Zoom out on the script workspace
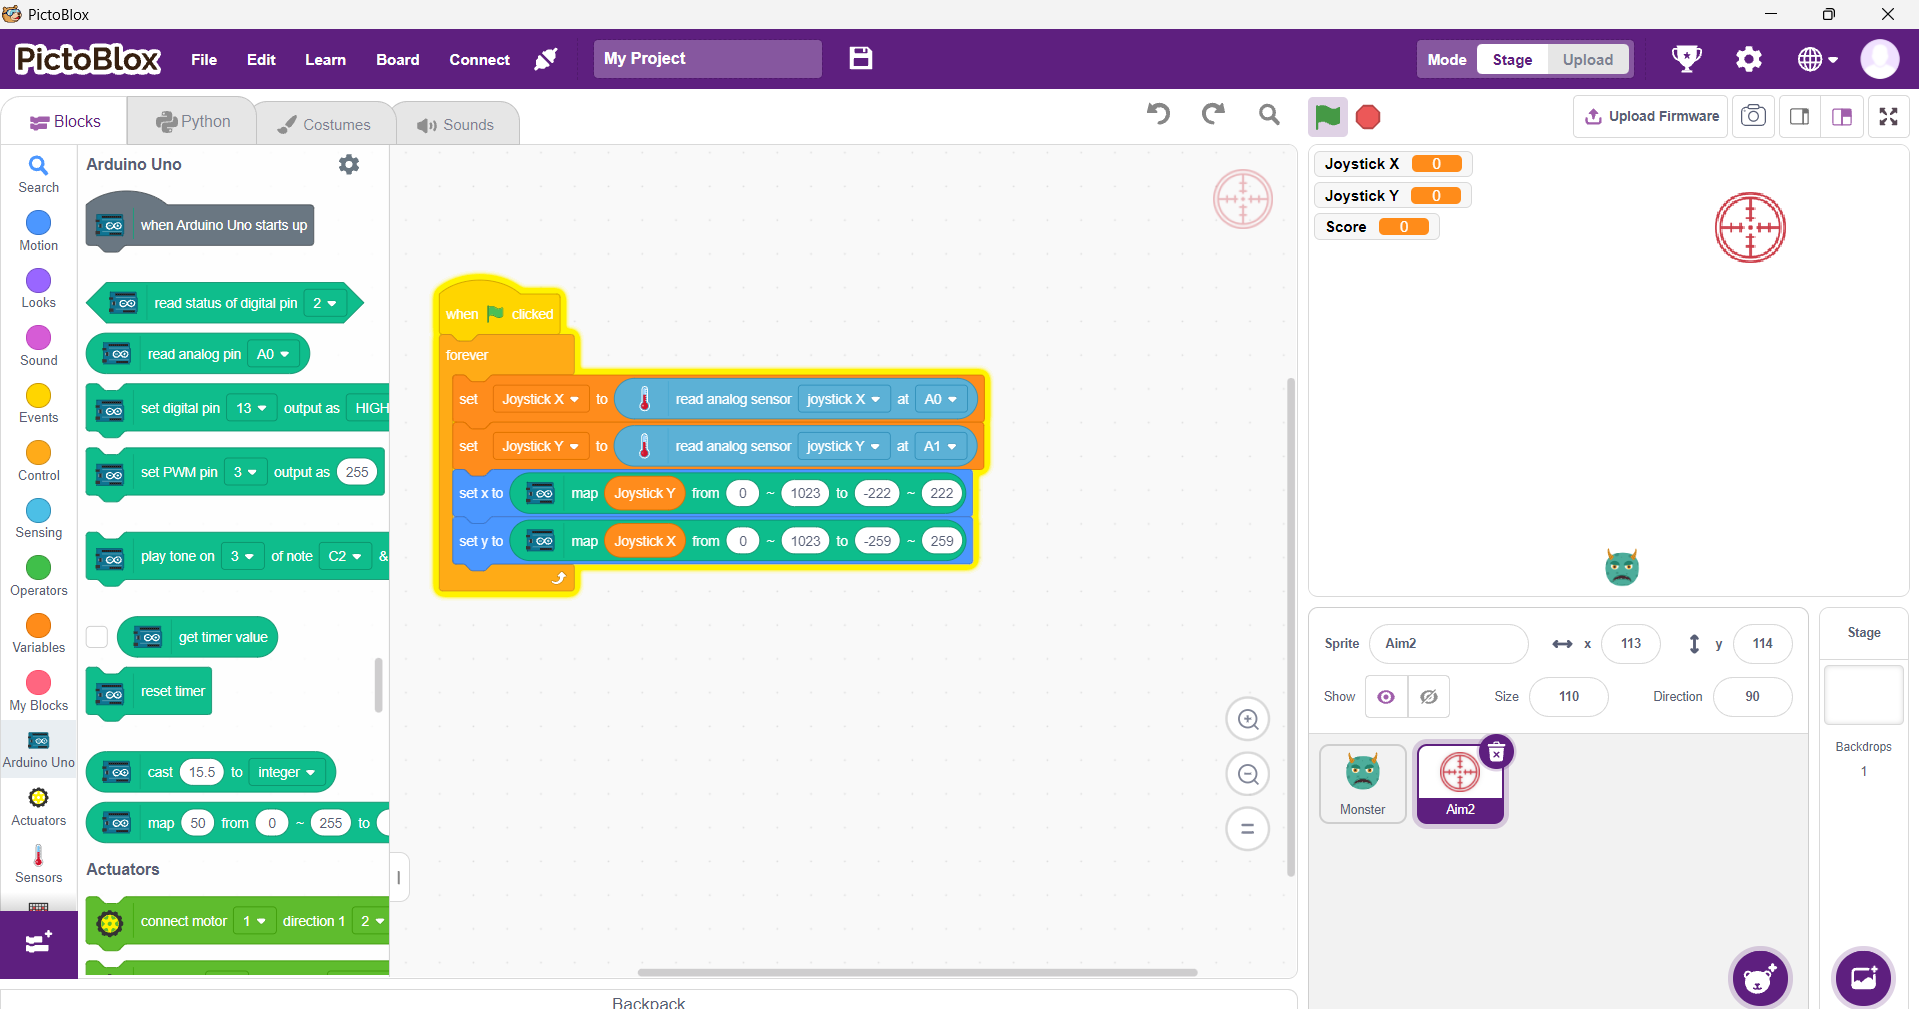Viewport: 1919px width, 1009px height. click(x=1248, y=774)
